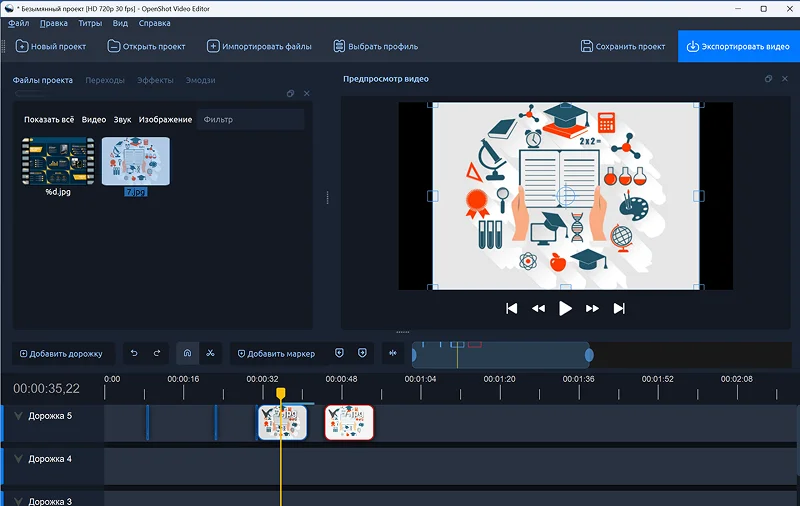This screenshot has width=800, height=506.
Task: Center the timeline on the playhead
Action: 391,353
